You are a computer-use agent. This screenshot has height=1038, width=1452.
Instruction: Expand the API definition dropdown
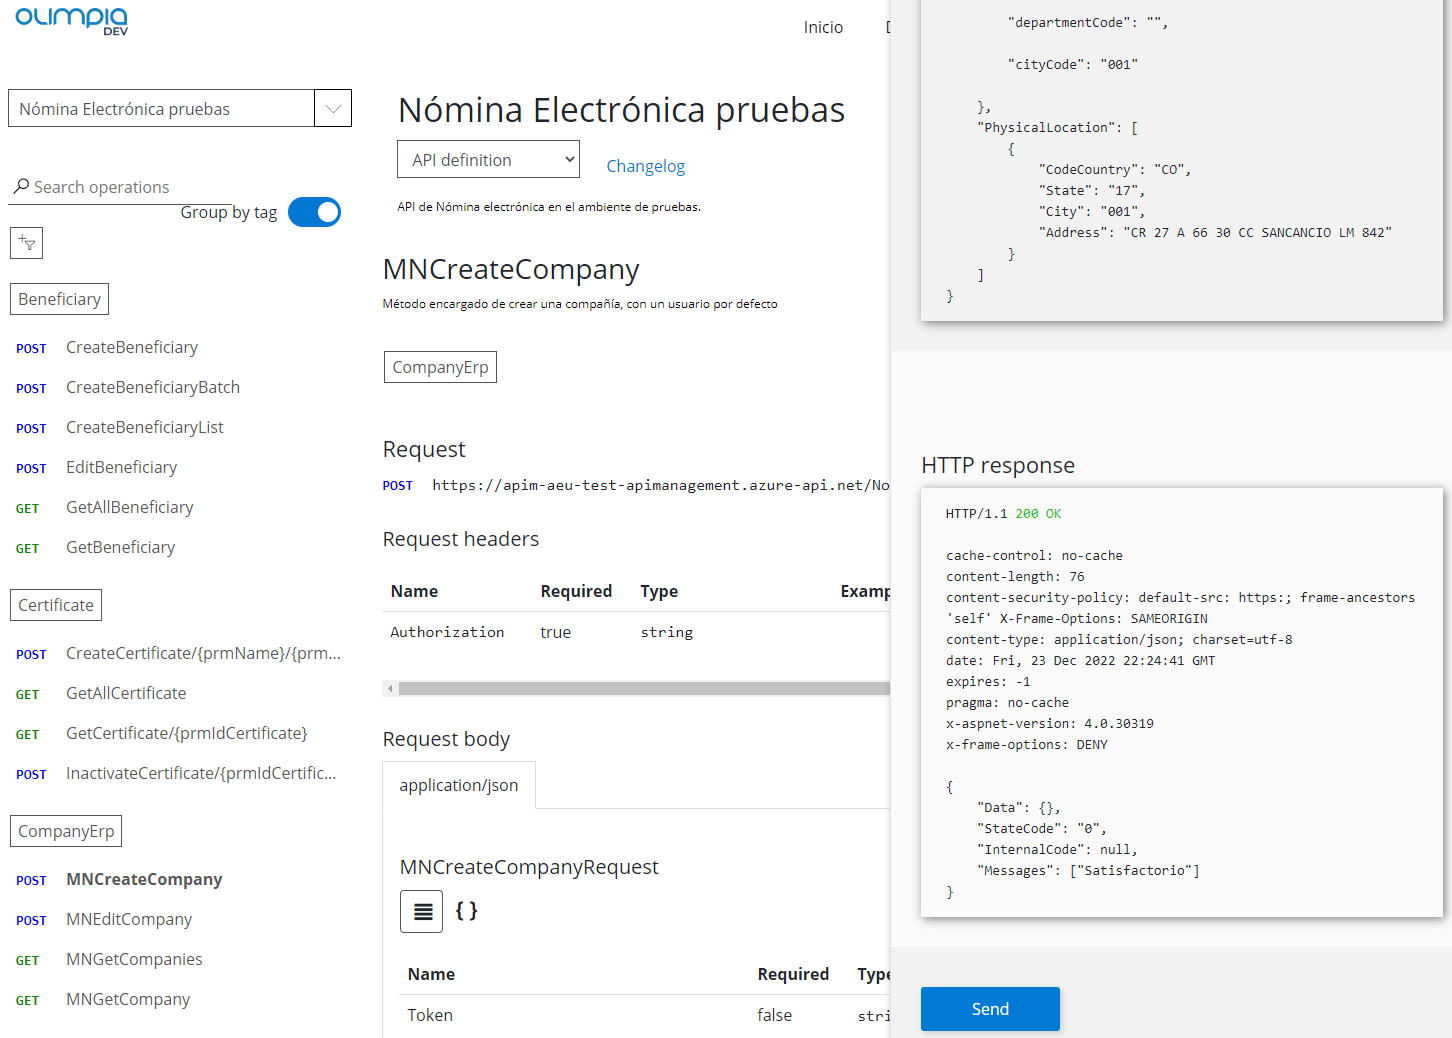point(488,160)
